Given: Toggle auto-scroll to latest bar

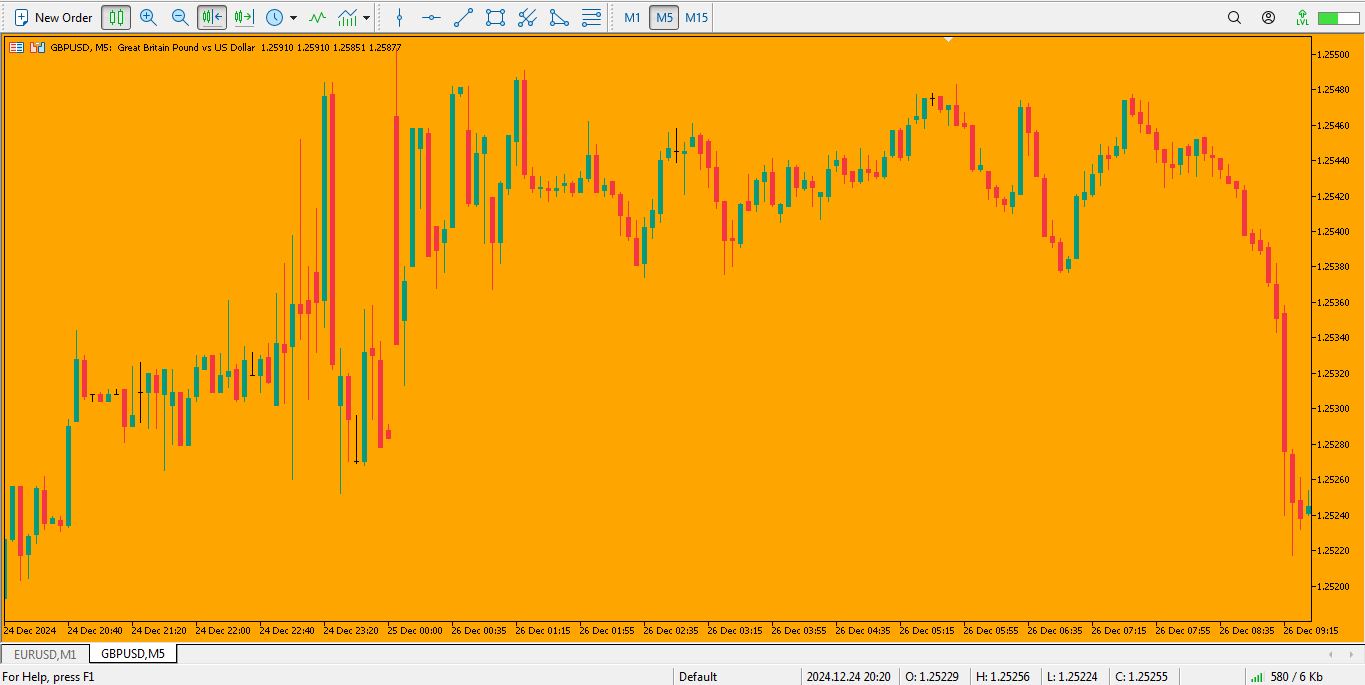Looking at the screenshot, I should pyautogui.click(x=212, y=17).
